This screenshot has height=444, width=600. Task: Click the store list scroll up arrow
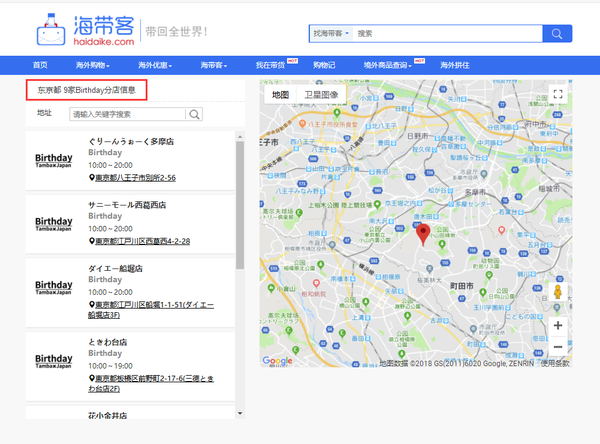[x=240, y=137]
